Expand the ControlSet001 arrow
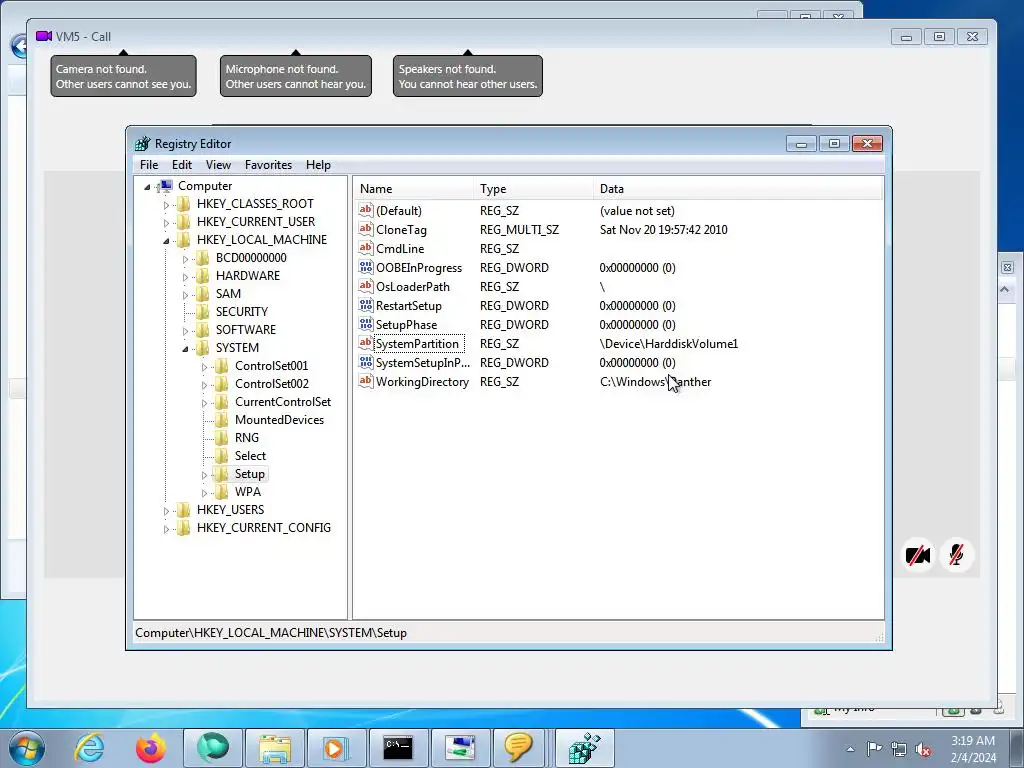 tap(204, 367)
